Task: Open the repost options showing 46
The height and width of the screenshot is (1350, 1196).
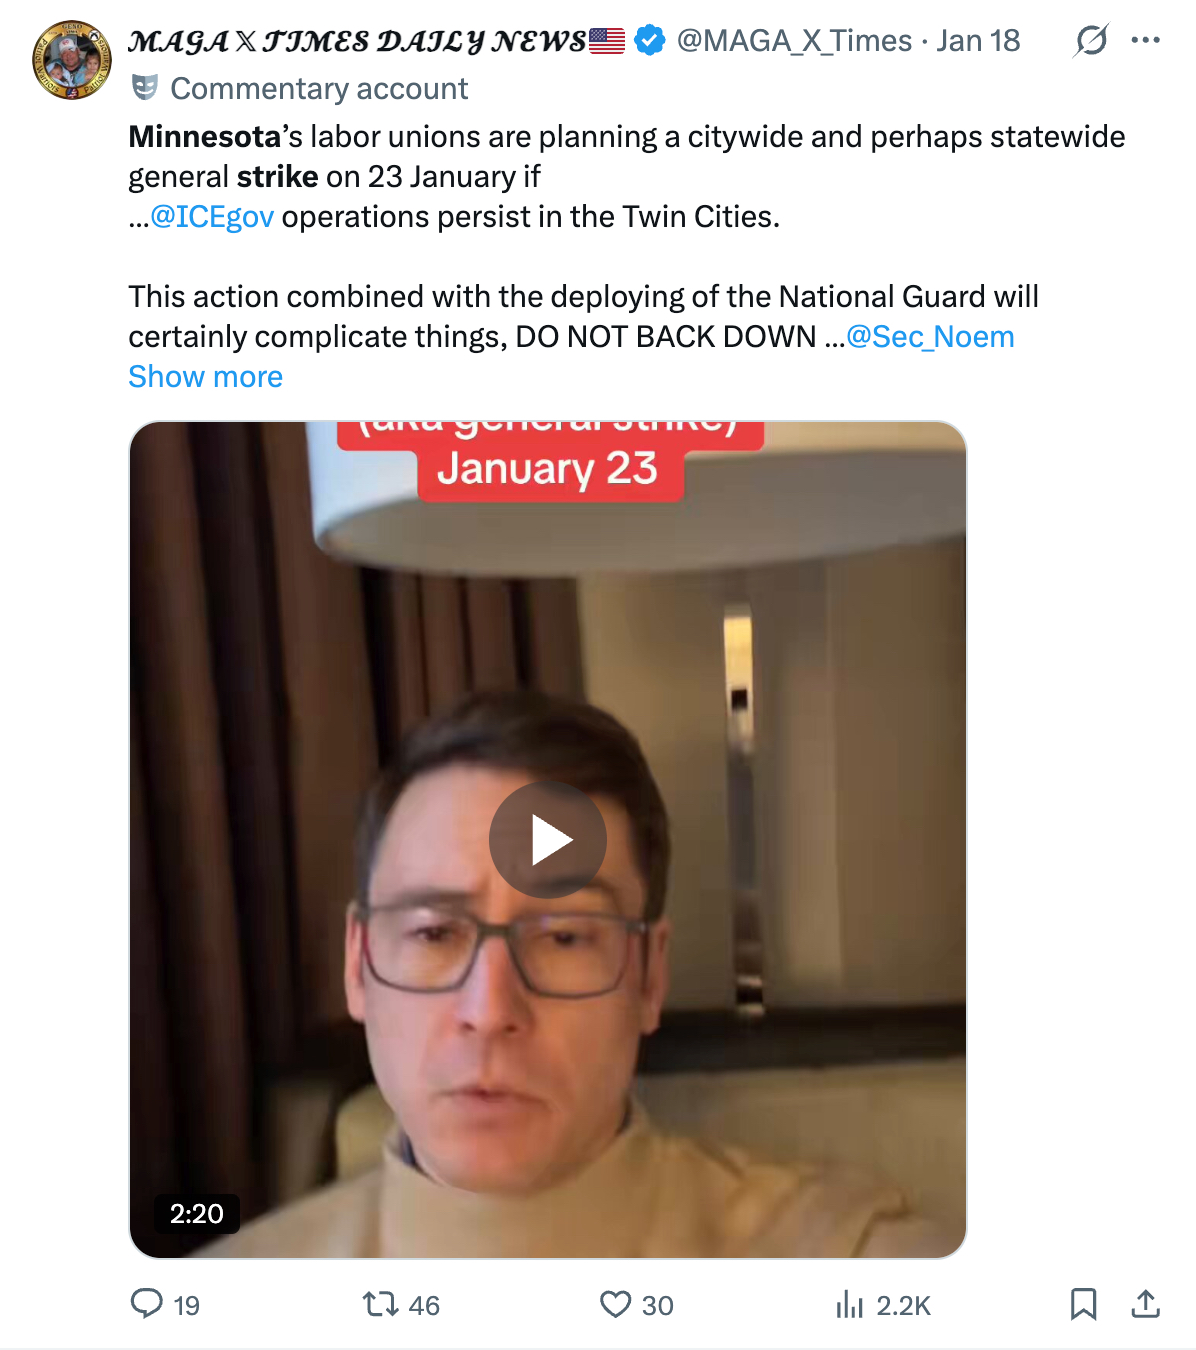Action: (x=381, y=1304)
